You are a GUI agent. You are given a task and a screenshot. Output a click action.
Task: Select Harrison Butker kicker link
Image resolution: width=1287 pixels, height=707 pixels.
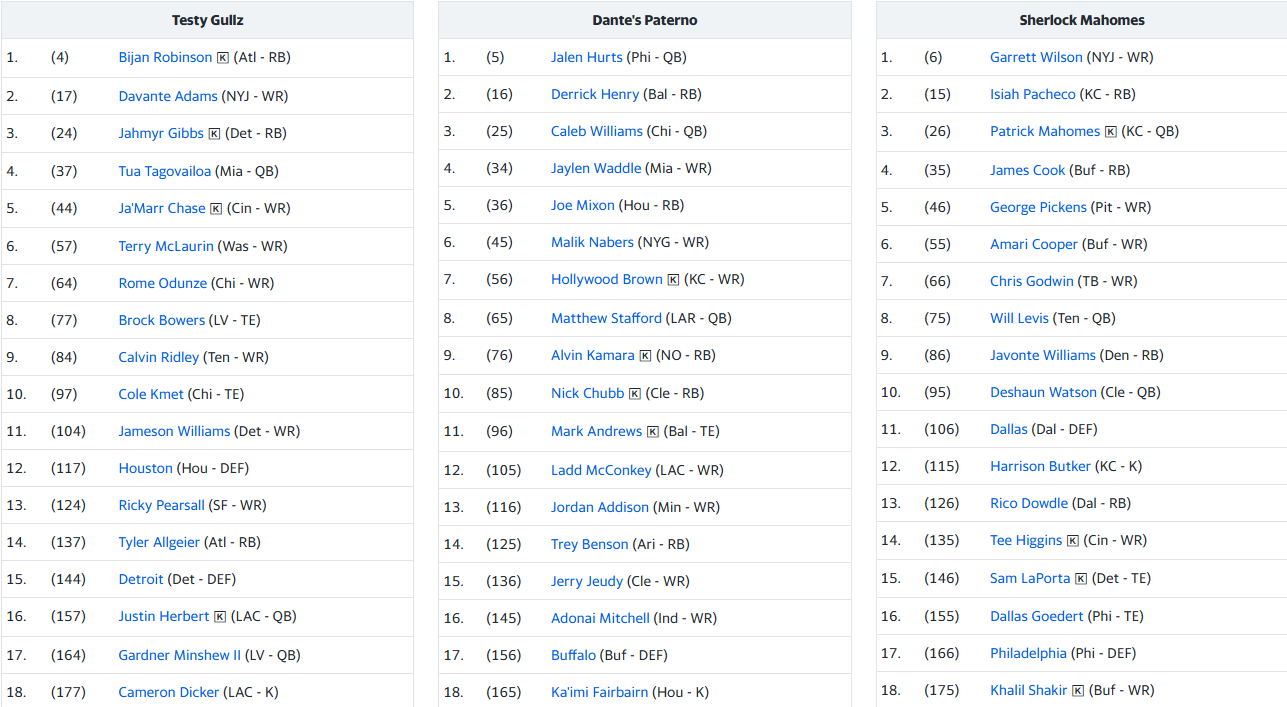point(1040,466)
